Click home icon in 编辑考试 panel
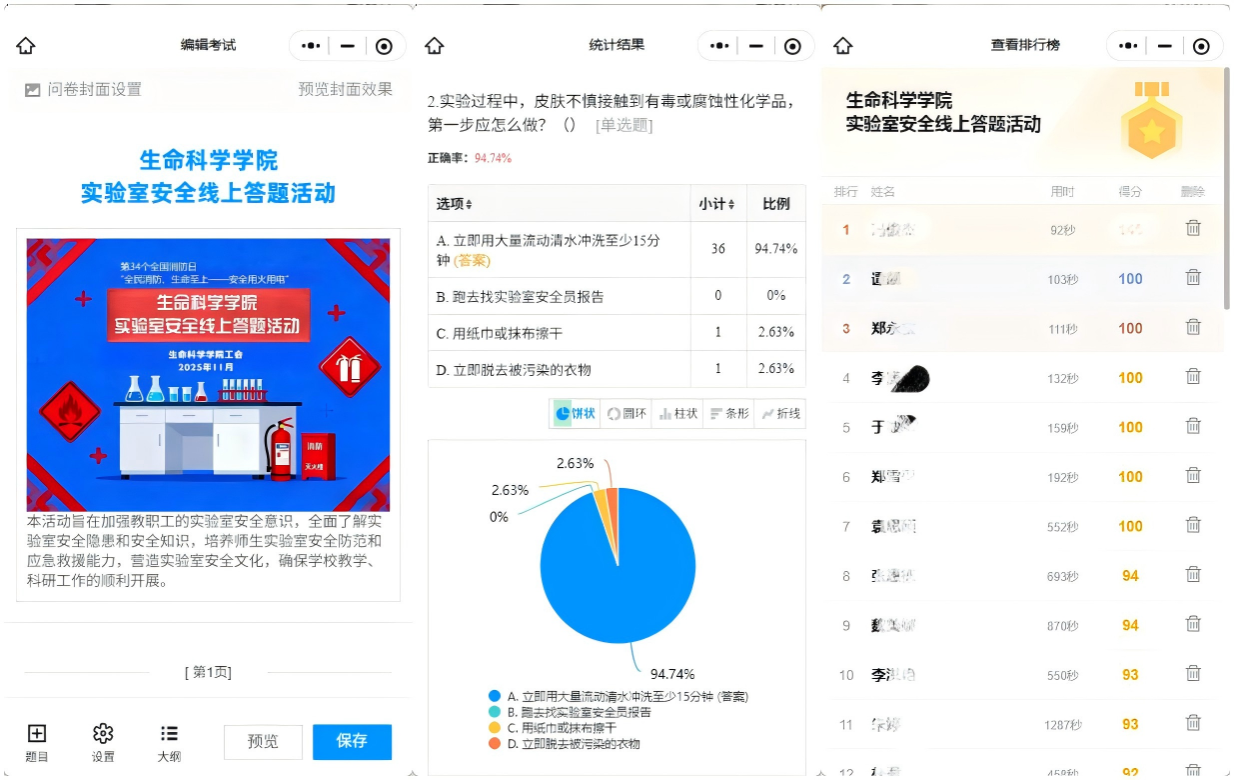This screenshot has width=1234, height=780. [x=26, y=46]
